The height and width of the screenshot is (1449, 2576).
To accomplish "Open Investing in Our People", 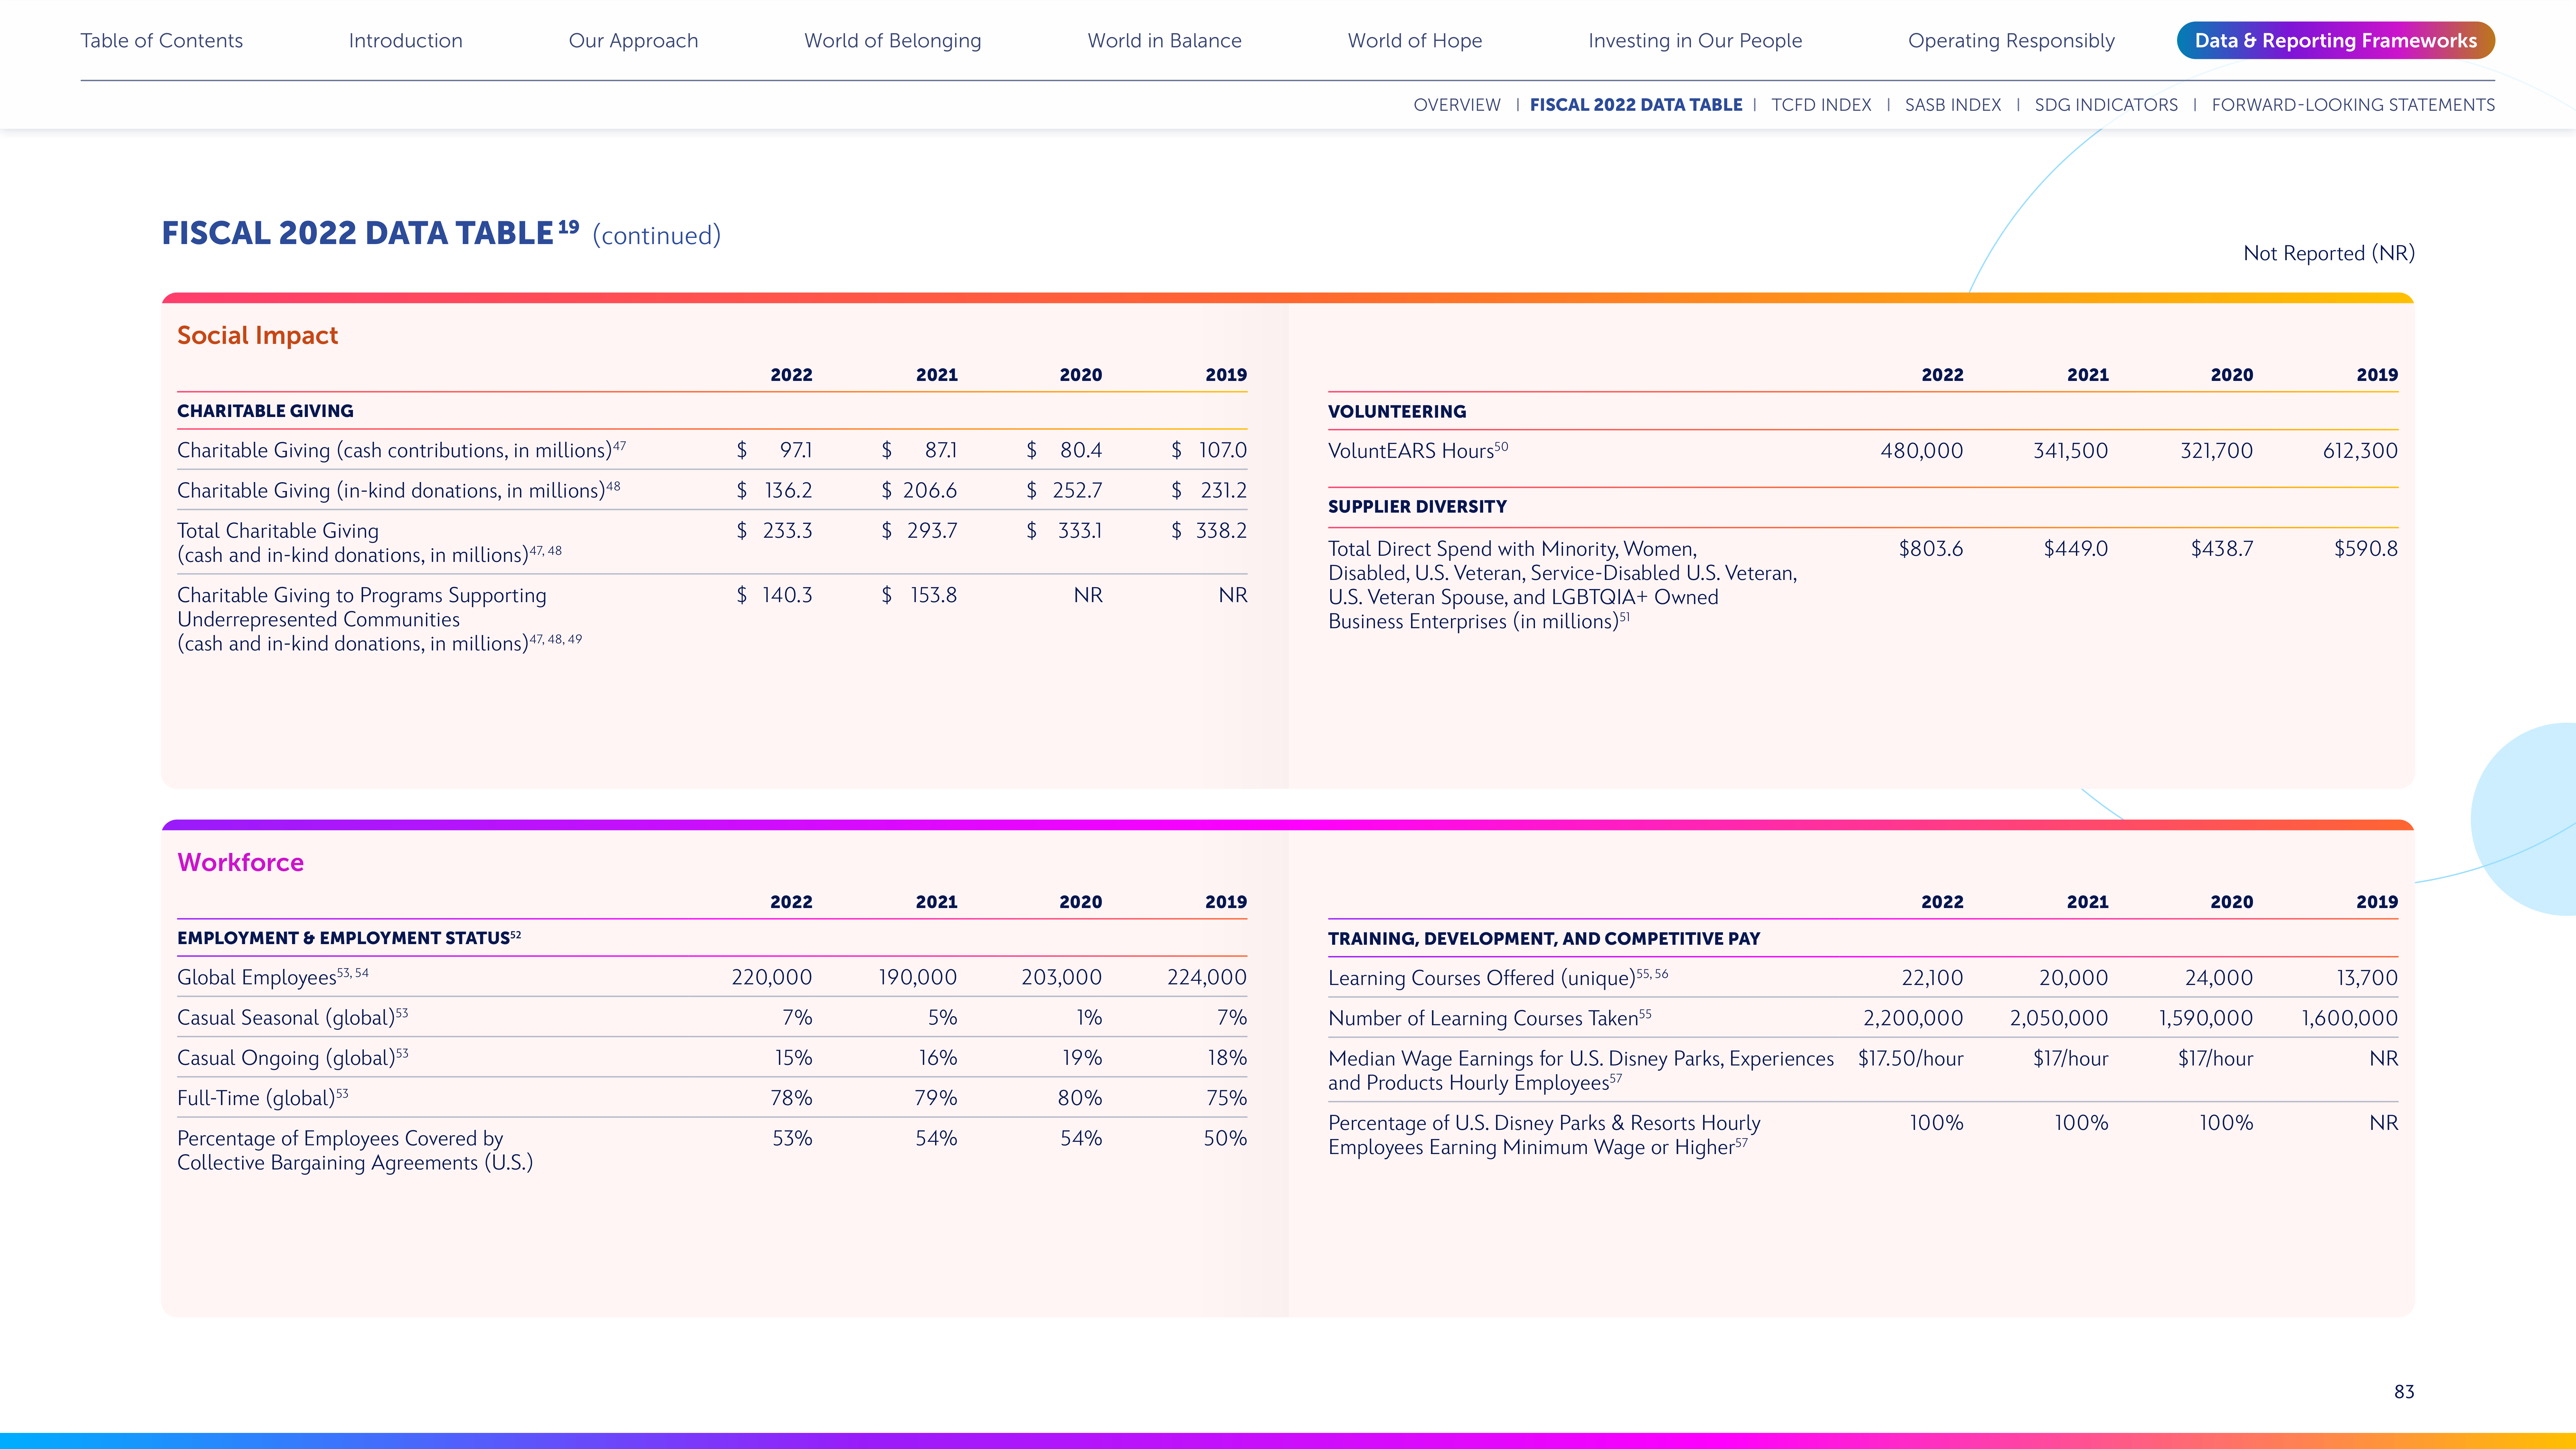I will point(1695,41).
